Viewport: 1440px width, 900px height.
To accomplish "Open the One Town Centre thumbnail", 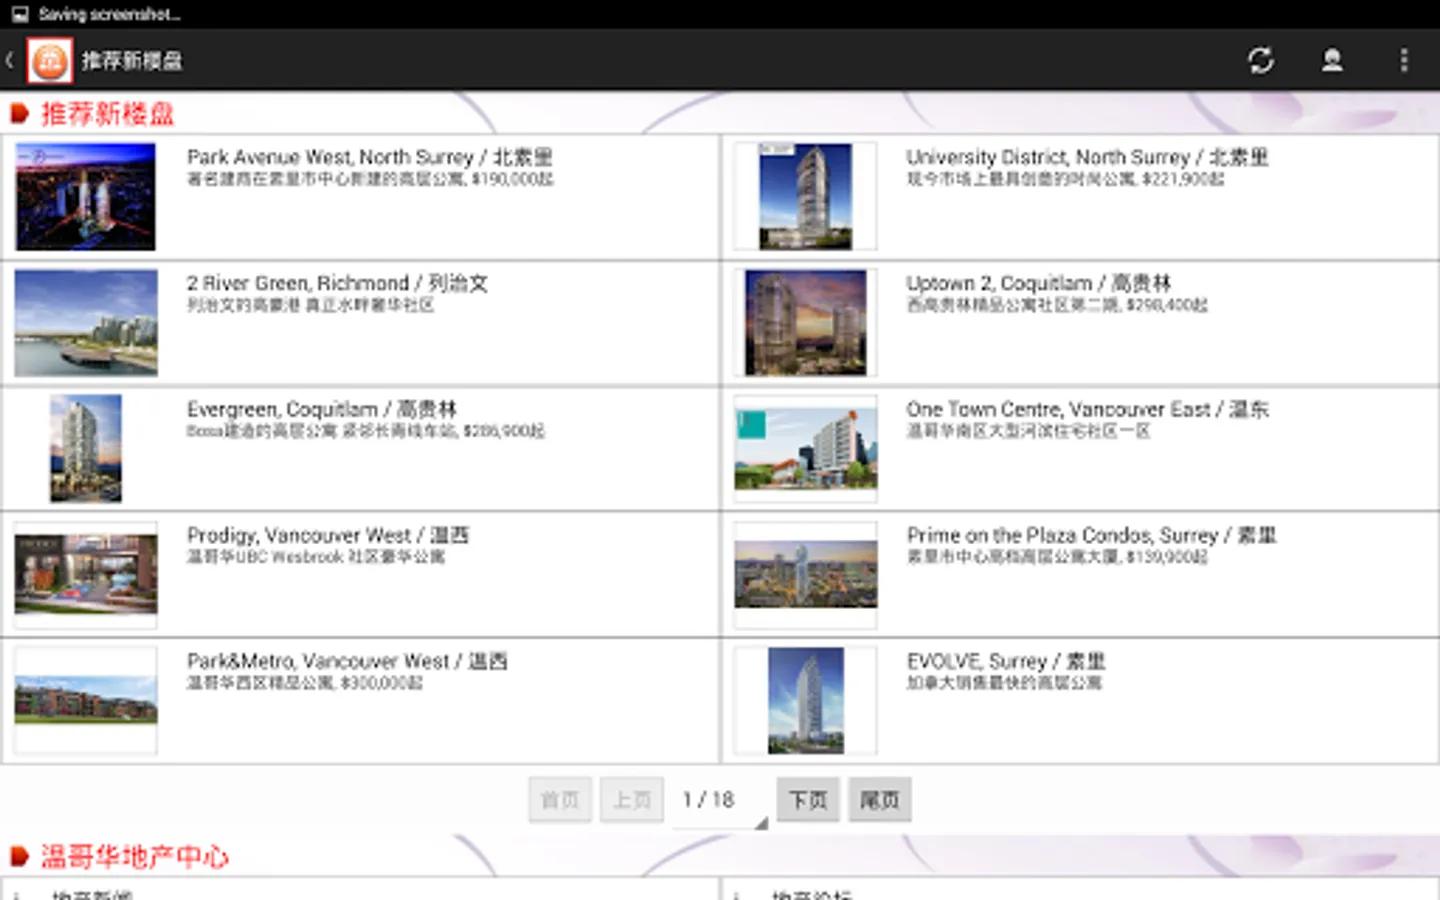I will pos(806,448).
